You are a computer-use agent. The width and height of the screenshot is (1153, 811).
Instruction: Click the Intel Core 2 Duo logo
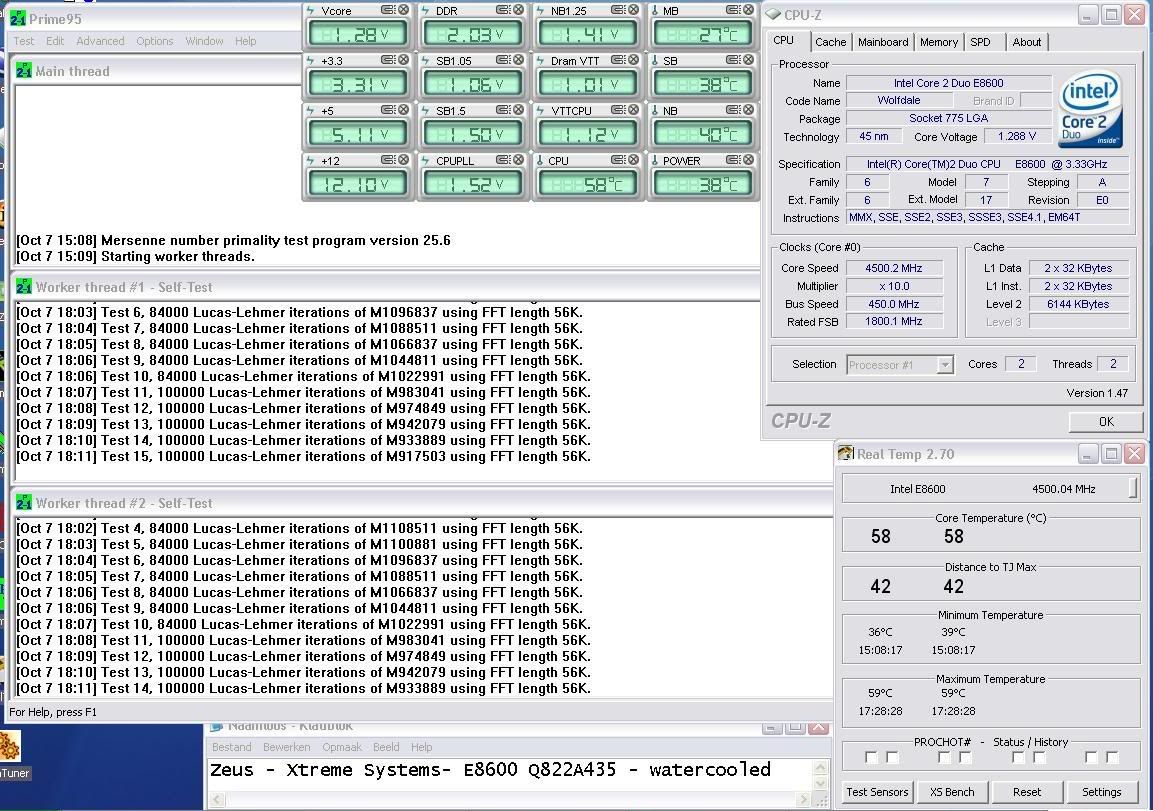[x=1090, y=109]
